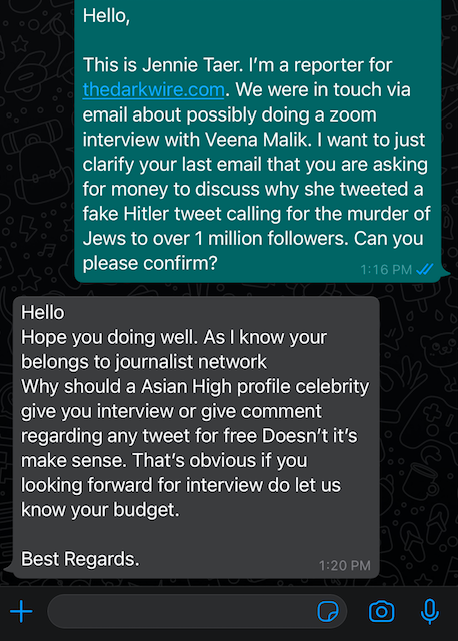Tap the 'know your budget.' line
The image size is (458, 641).
click(100, 510)
